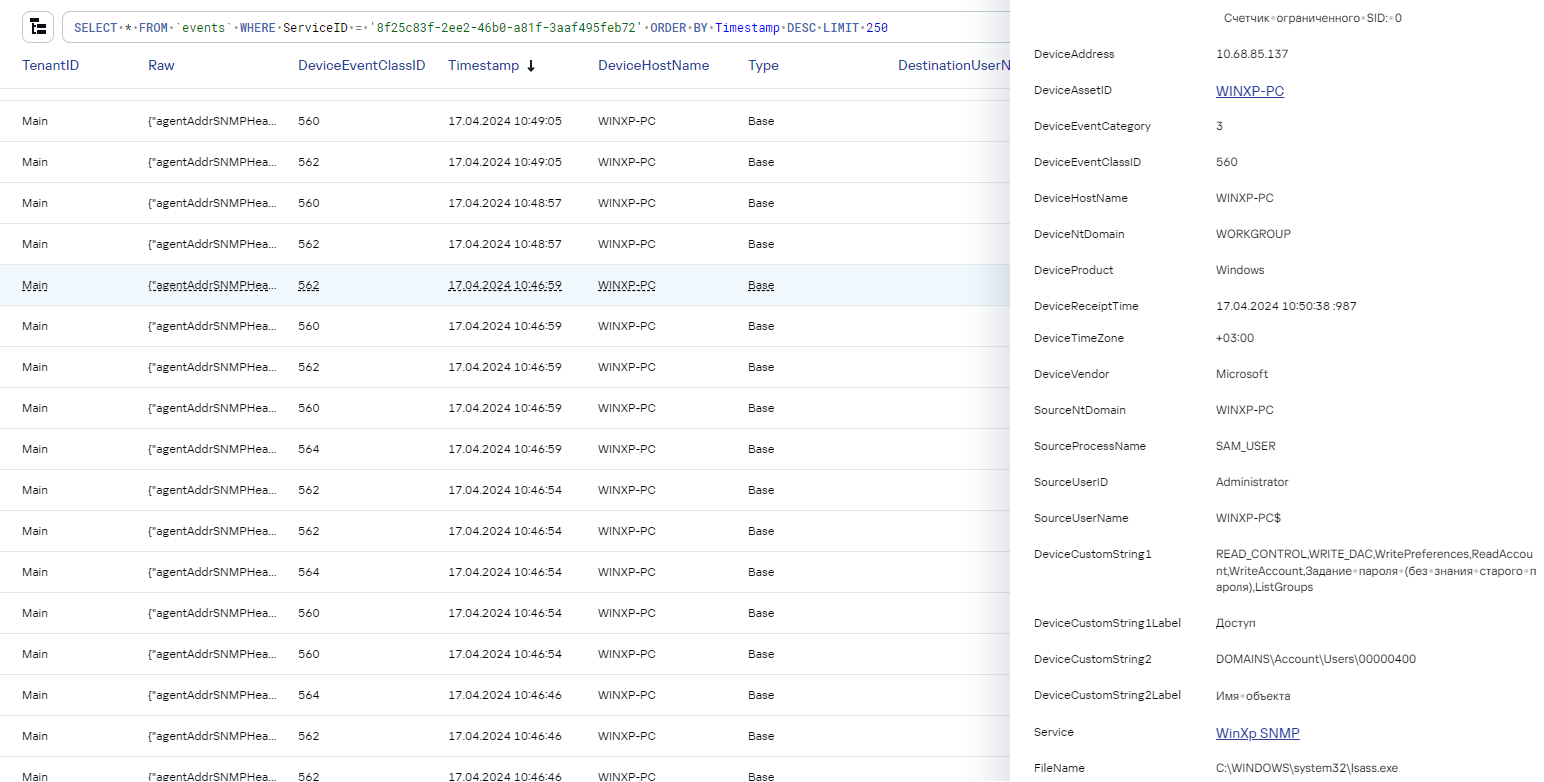Click the truncated DestinationUserN column header
Screen dimensions: 1544x782
click(x=953, y=65)
